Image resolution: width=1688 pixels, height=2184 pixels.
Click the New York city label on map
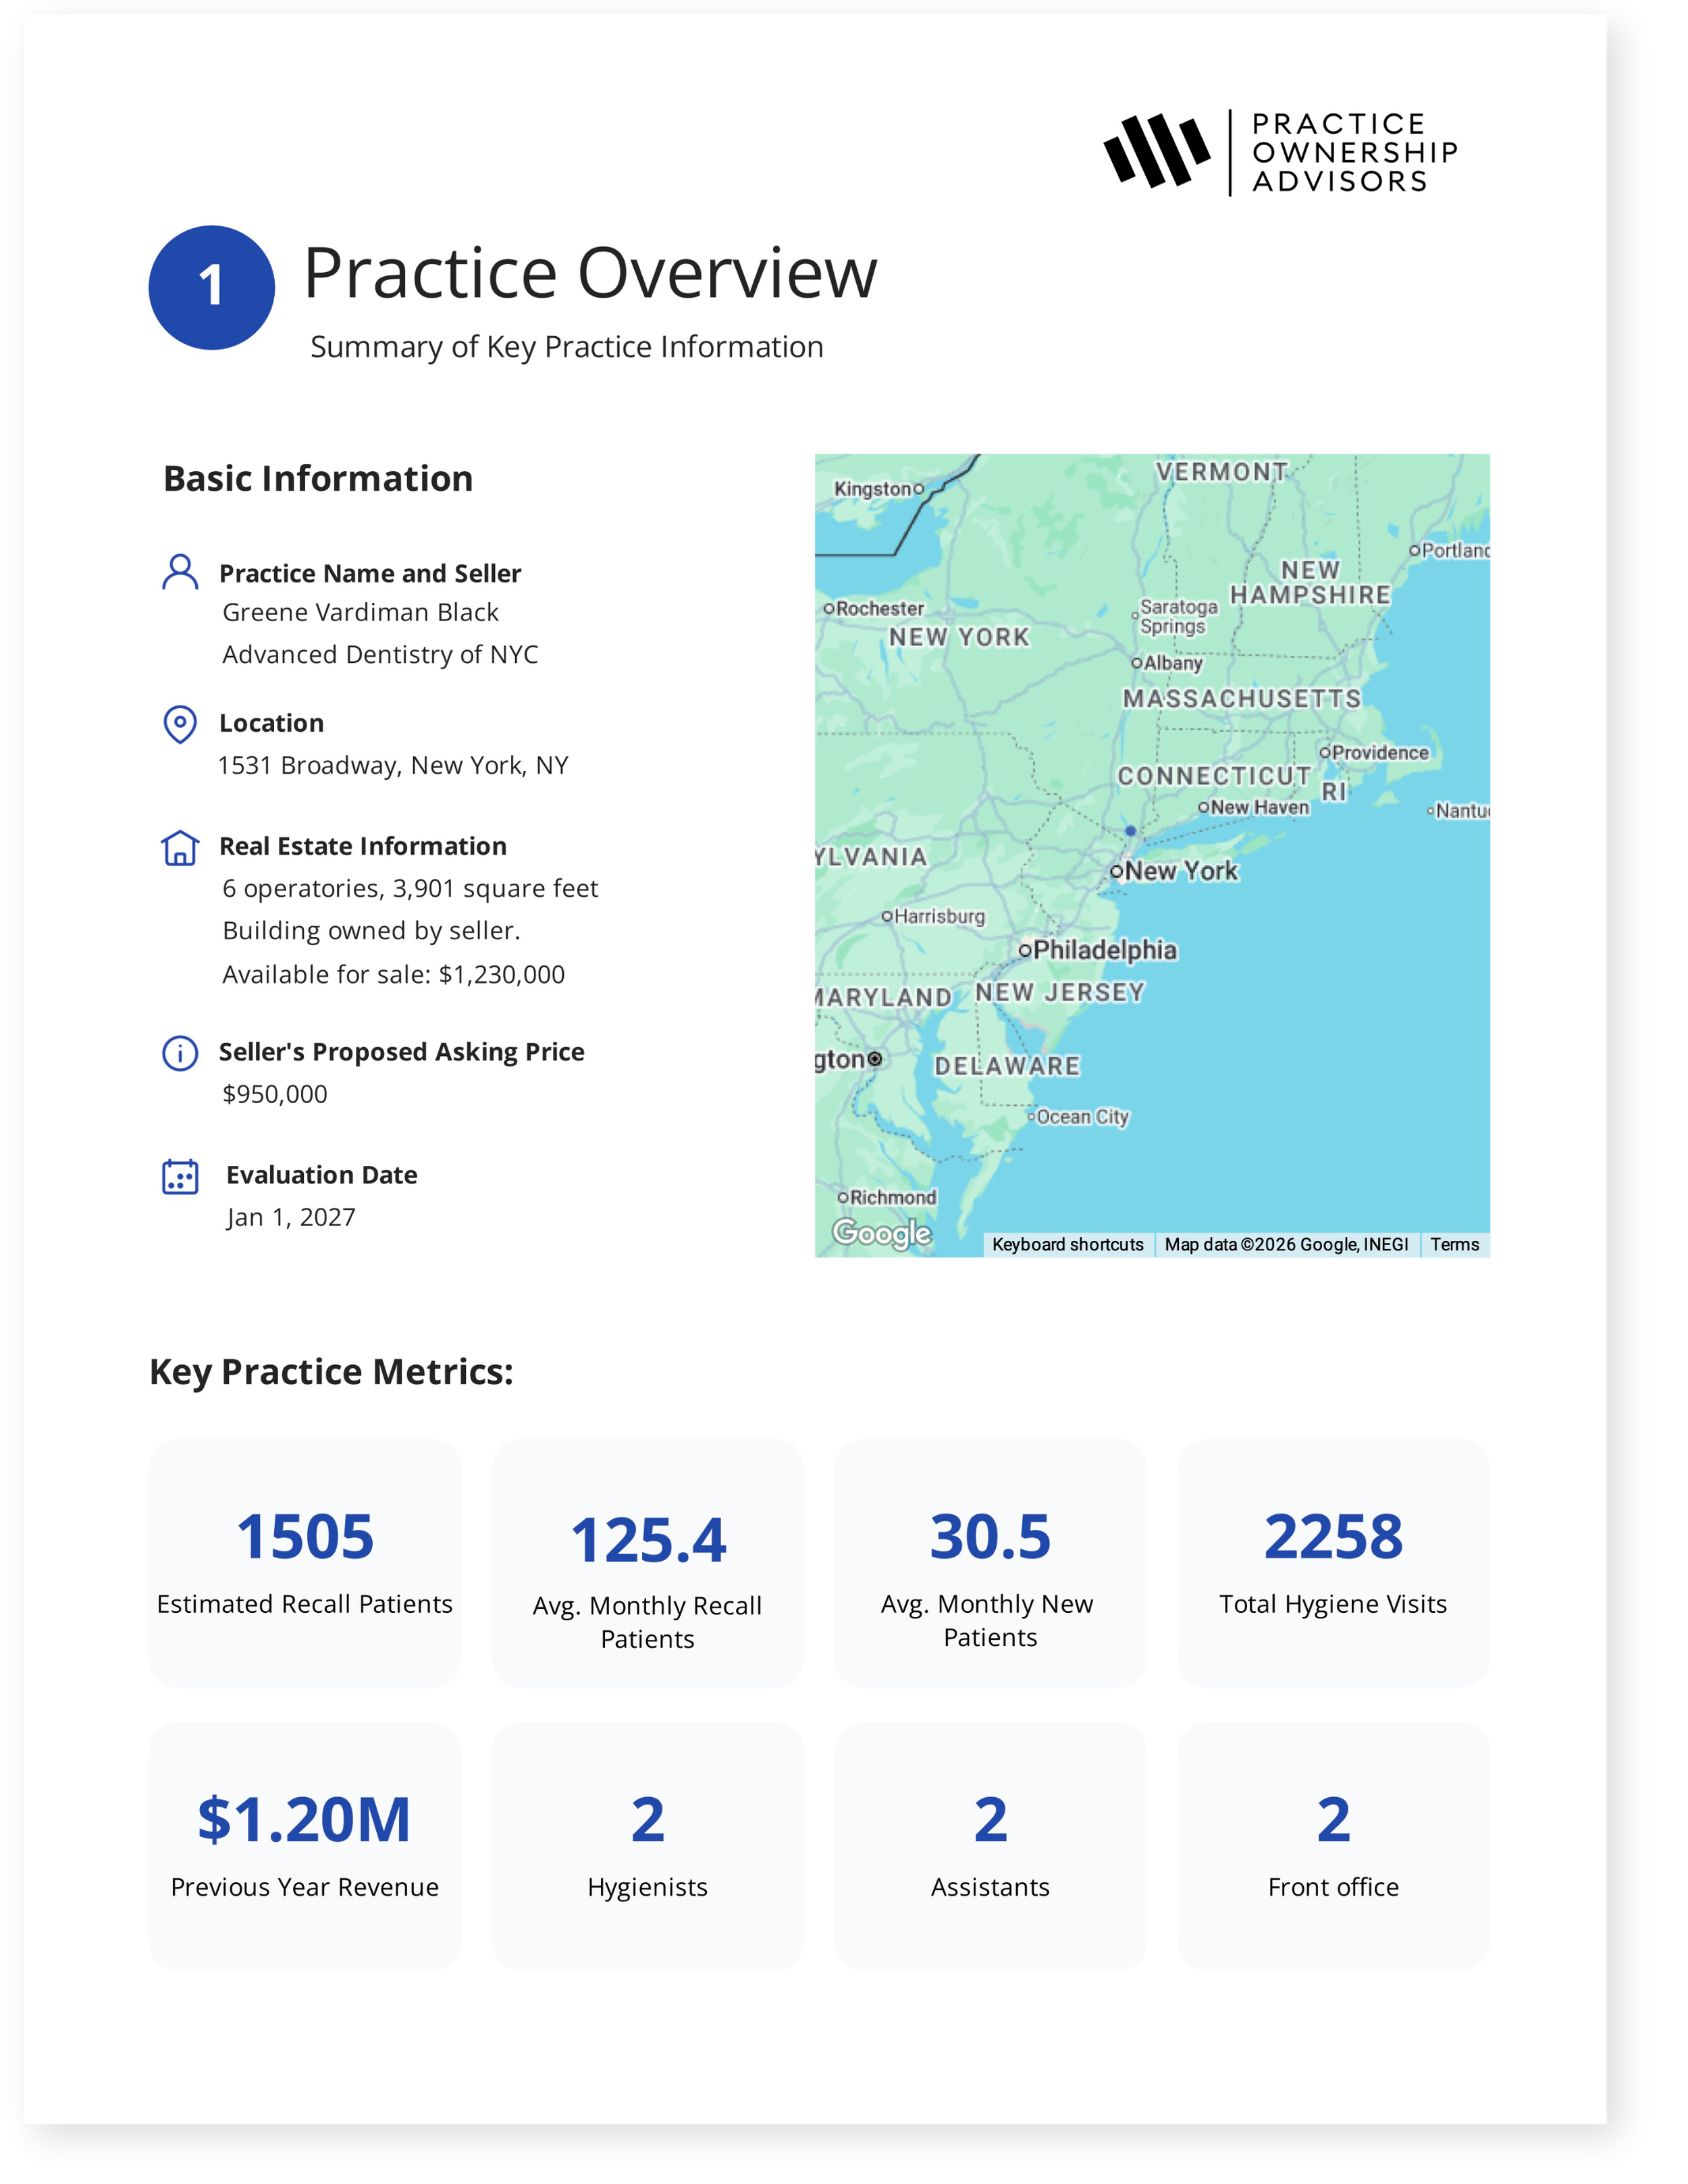(x=1180, y=871)
